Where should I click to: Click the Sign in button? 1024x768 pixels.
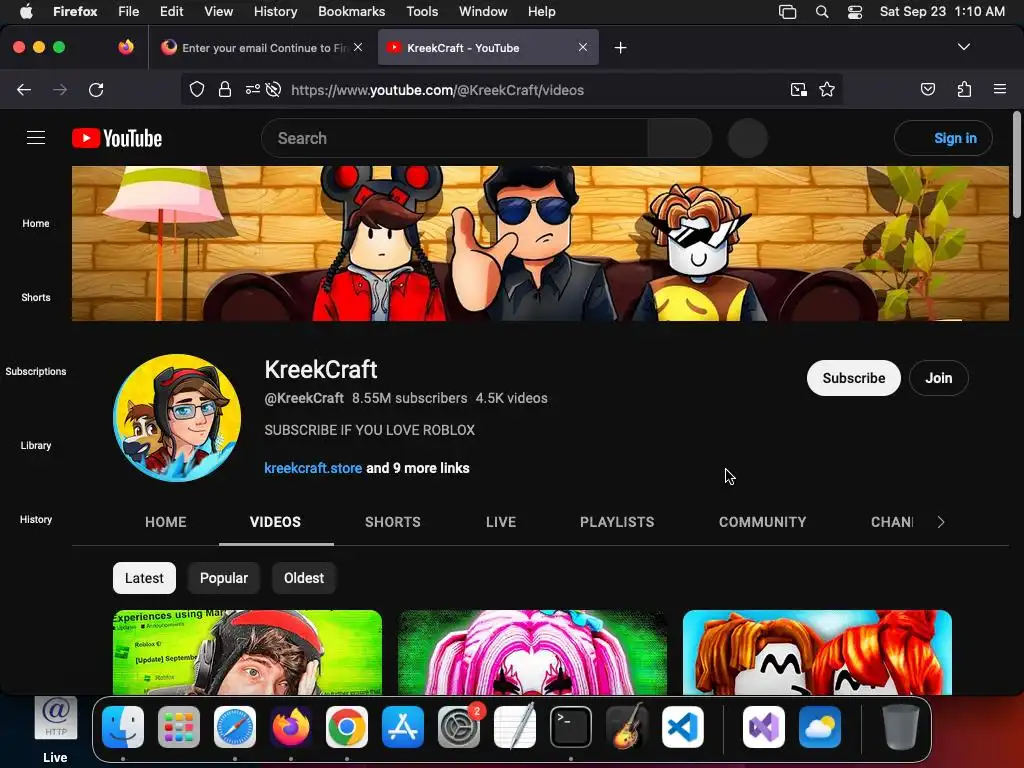pos(944,138)
